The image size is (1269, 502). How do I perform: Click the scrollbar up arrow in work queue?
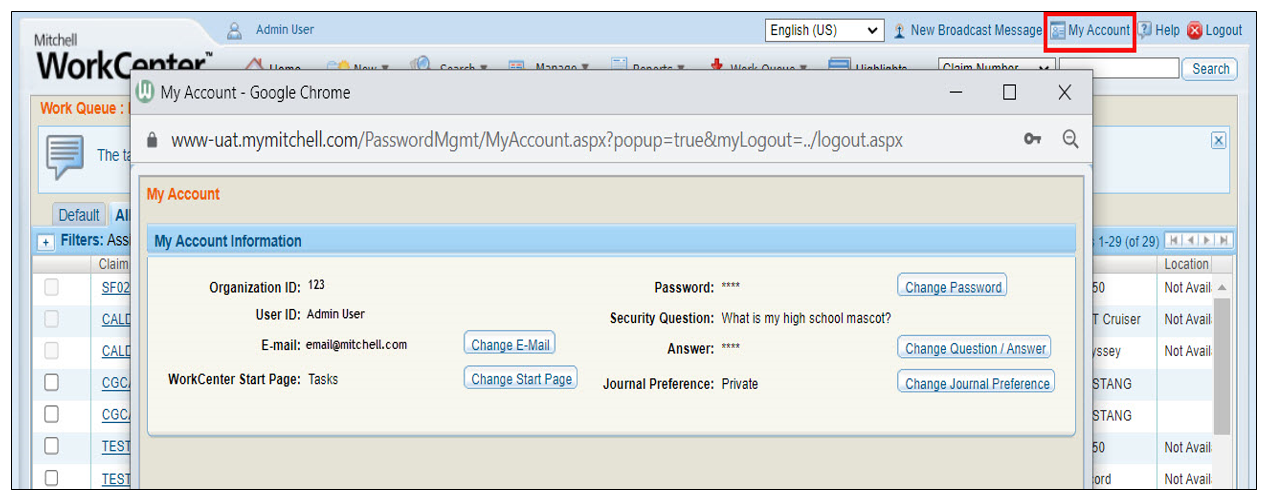pos(1222,287)
